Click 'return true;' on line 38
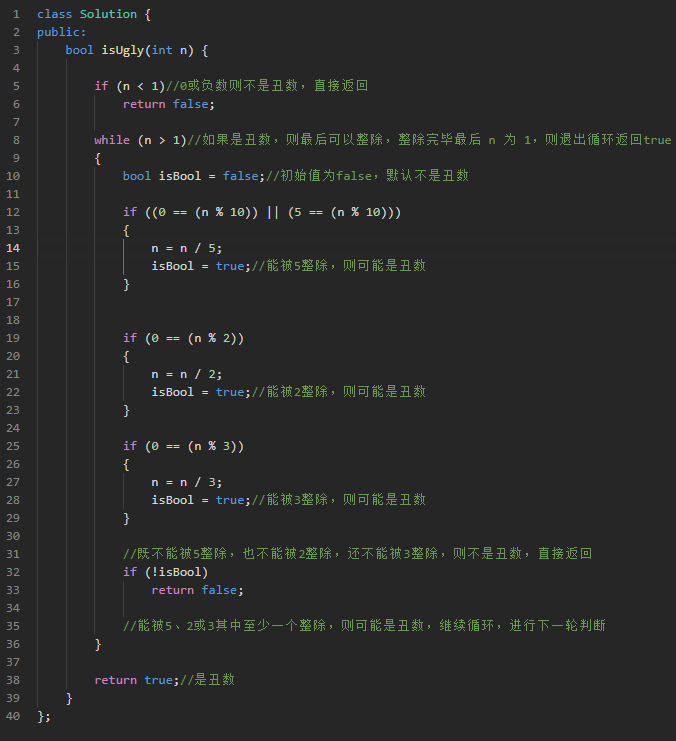The height and width of the screenshot is (741, 676). coord(137,680)
